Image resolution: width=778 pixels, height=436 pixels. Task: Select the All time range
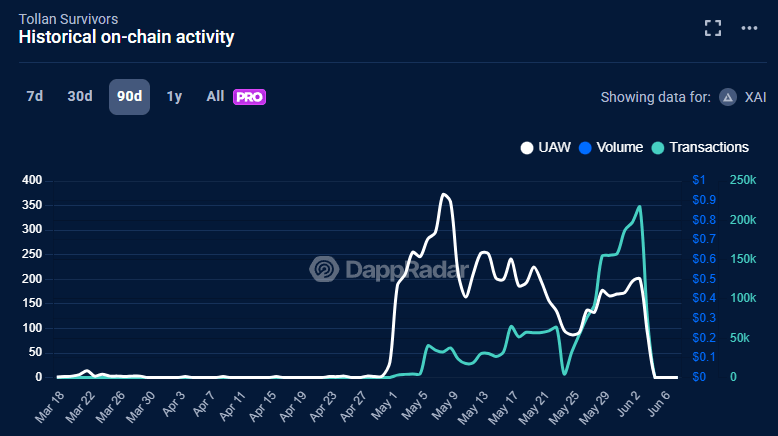click(x=215, y=96)
